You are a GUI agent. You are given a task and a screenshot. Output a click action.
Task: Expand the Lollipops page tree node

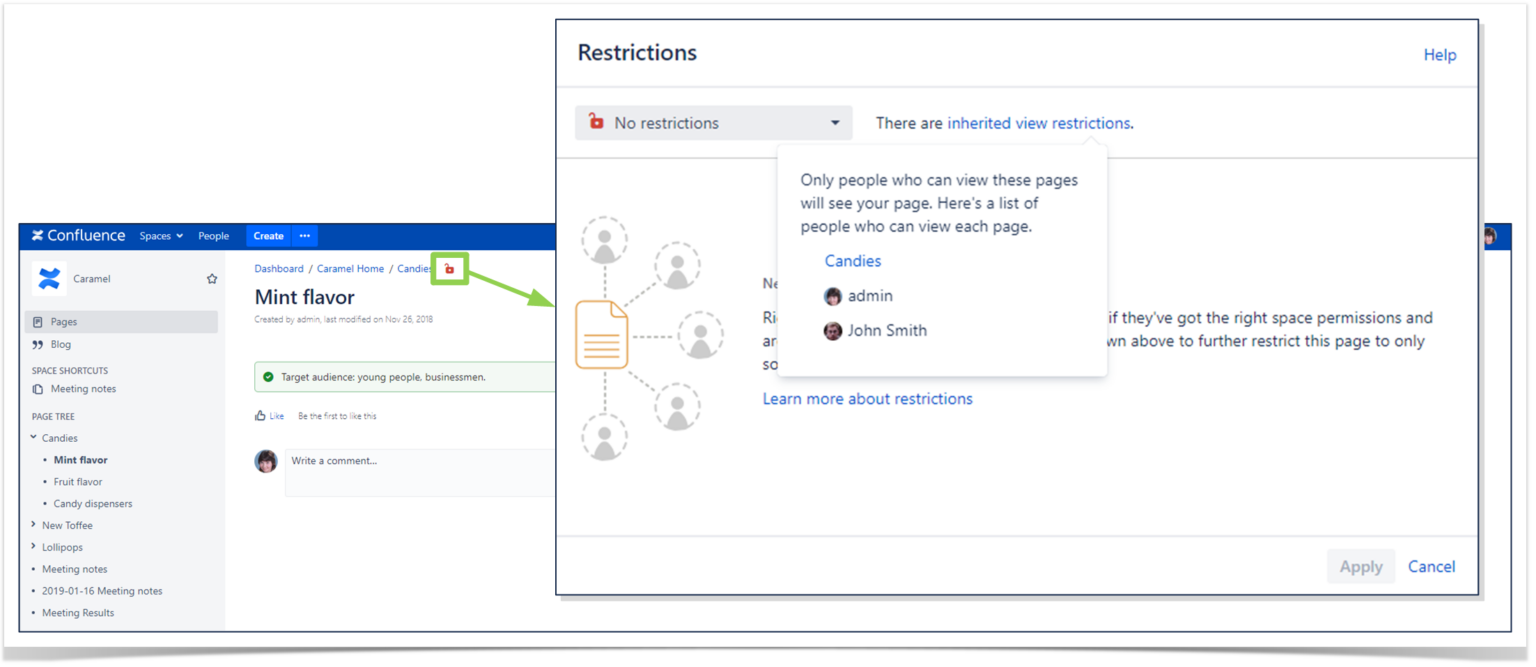coord(34,547)
